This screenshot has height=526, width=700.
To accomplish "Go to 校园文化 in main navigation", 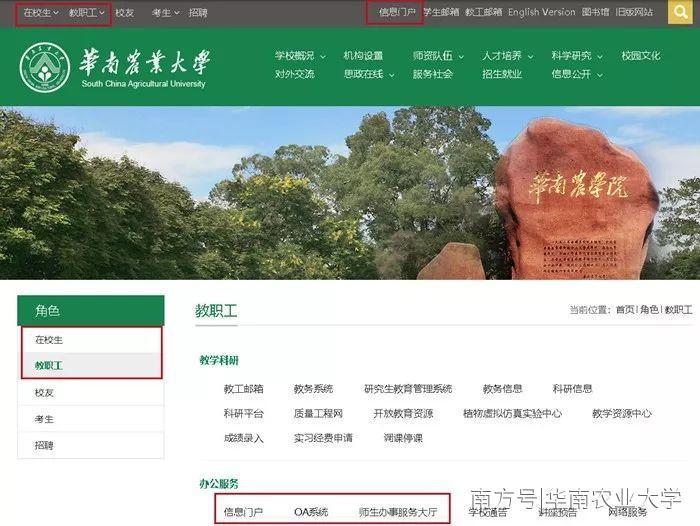I will [x=640, y=56].
